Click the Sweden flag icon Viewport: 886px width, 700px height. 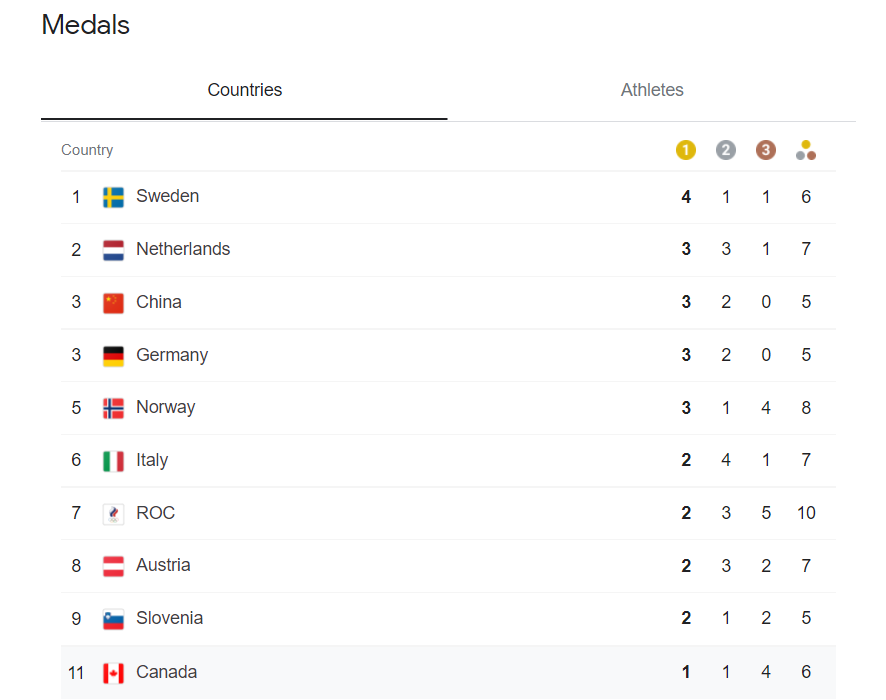click(113, 197)
